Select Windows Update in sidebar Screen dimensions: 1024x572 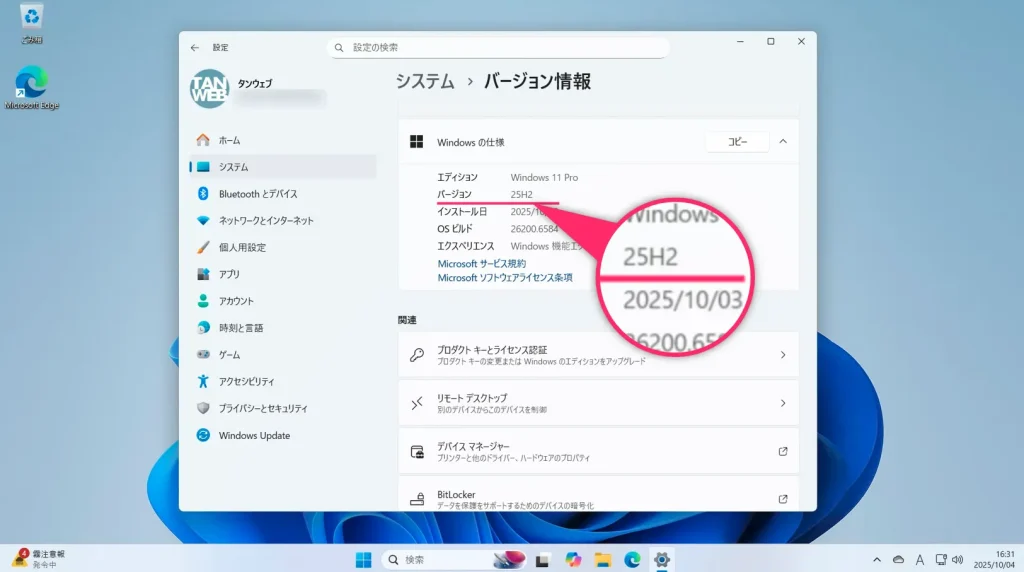coord(254,435)
